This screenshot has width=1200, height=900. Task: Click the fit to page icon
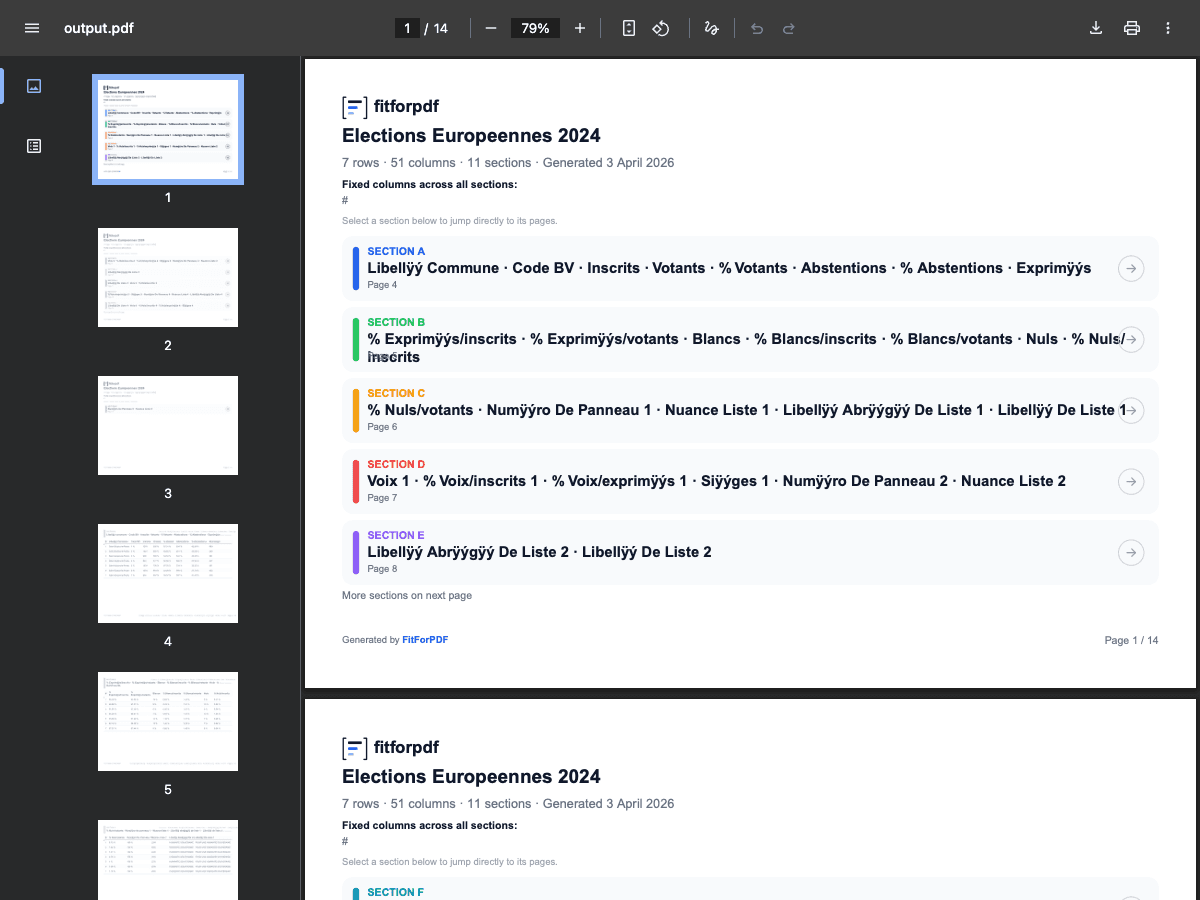coord(629,28)
